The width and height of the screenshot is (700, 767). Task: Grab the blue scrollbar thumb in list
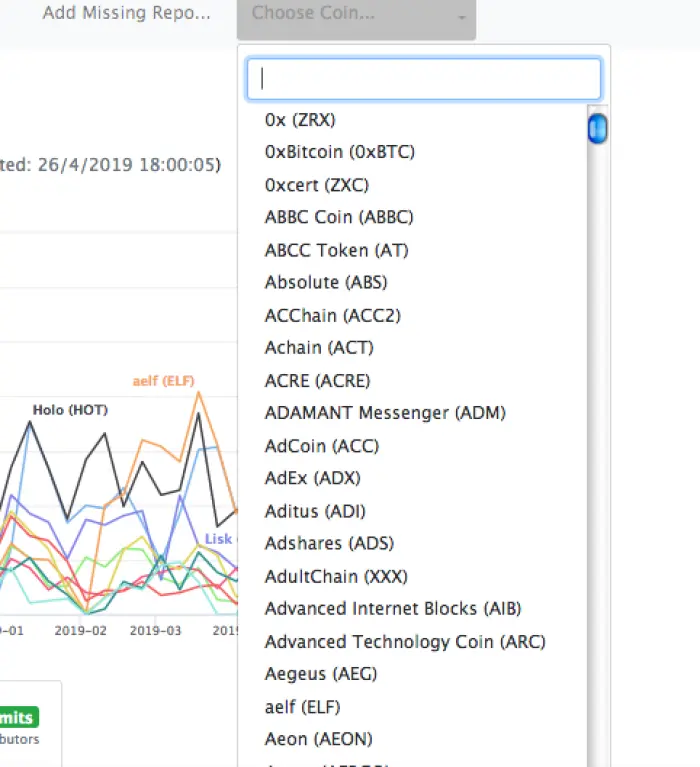point(597,129)
